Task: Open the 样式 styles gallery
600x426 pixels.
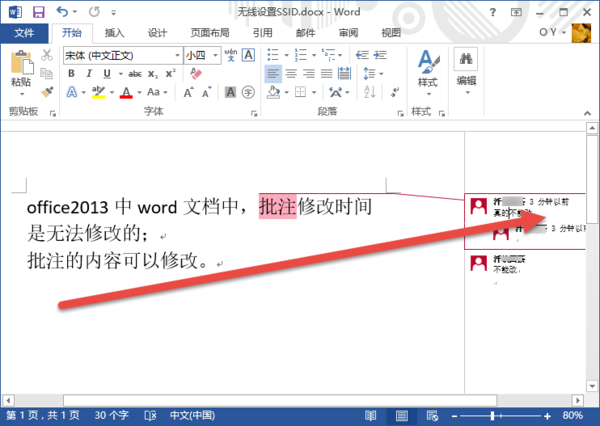Action: [x=428, y=73]
